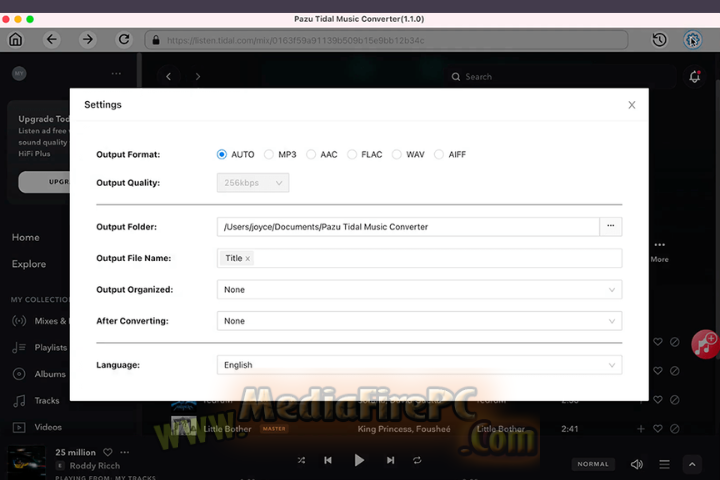Screen dimensions: 720x480
Task: Select AUTO output format
Action: pos(222,154)
